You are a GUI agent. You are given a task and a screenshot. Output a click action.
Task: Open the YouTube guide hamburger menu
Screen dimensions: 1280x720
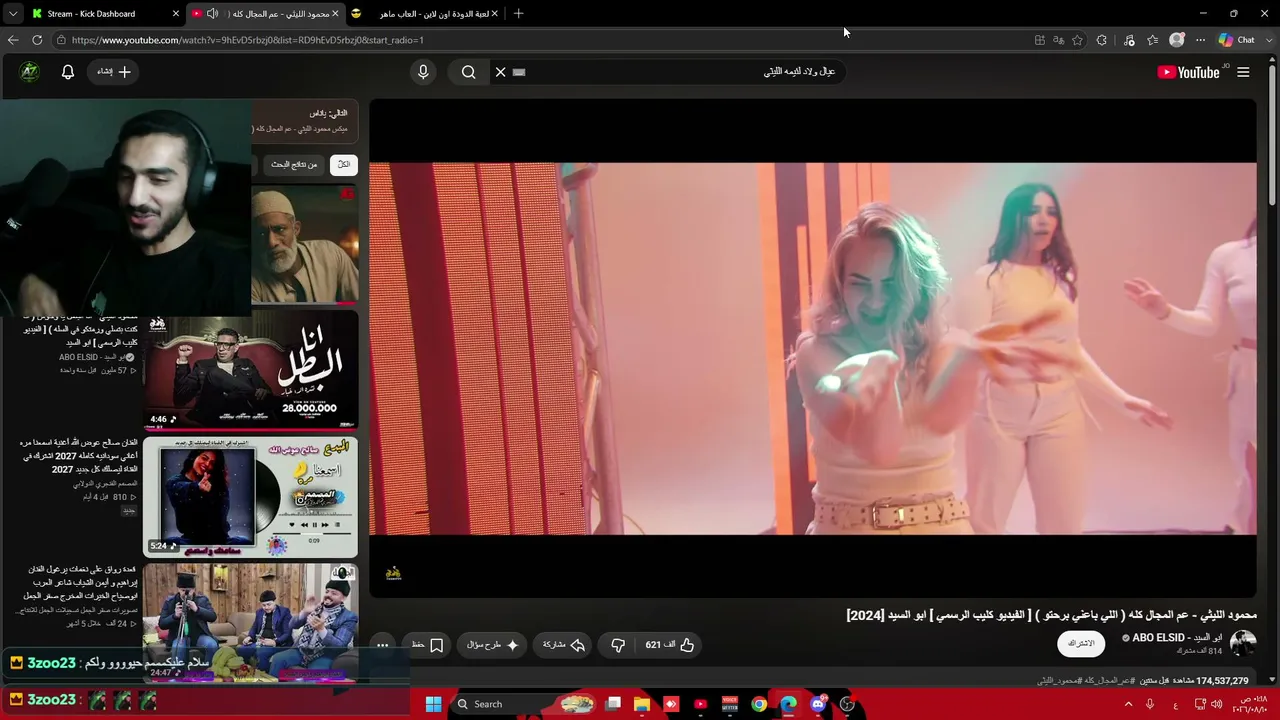pyautogui.click(x=1243, y=72)
